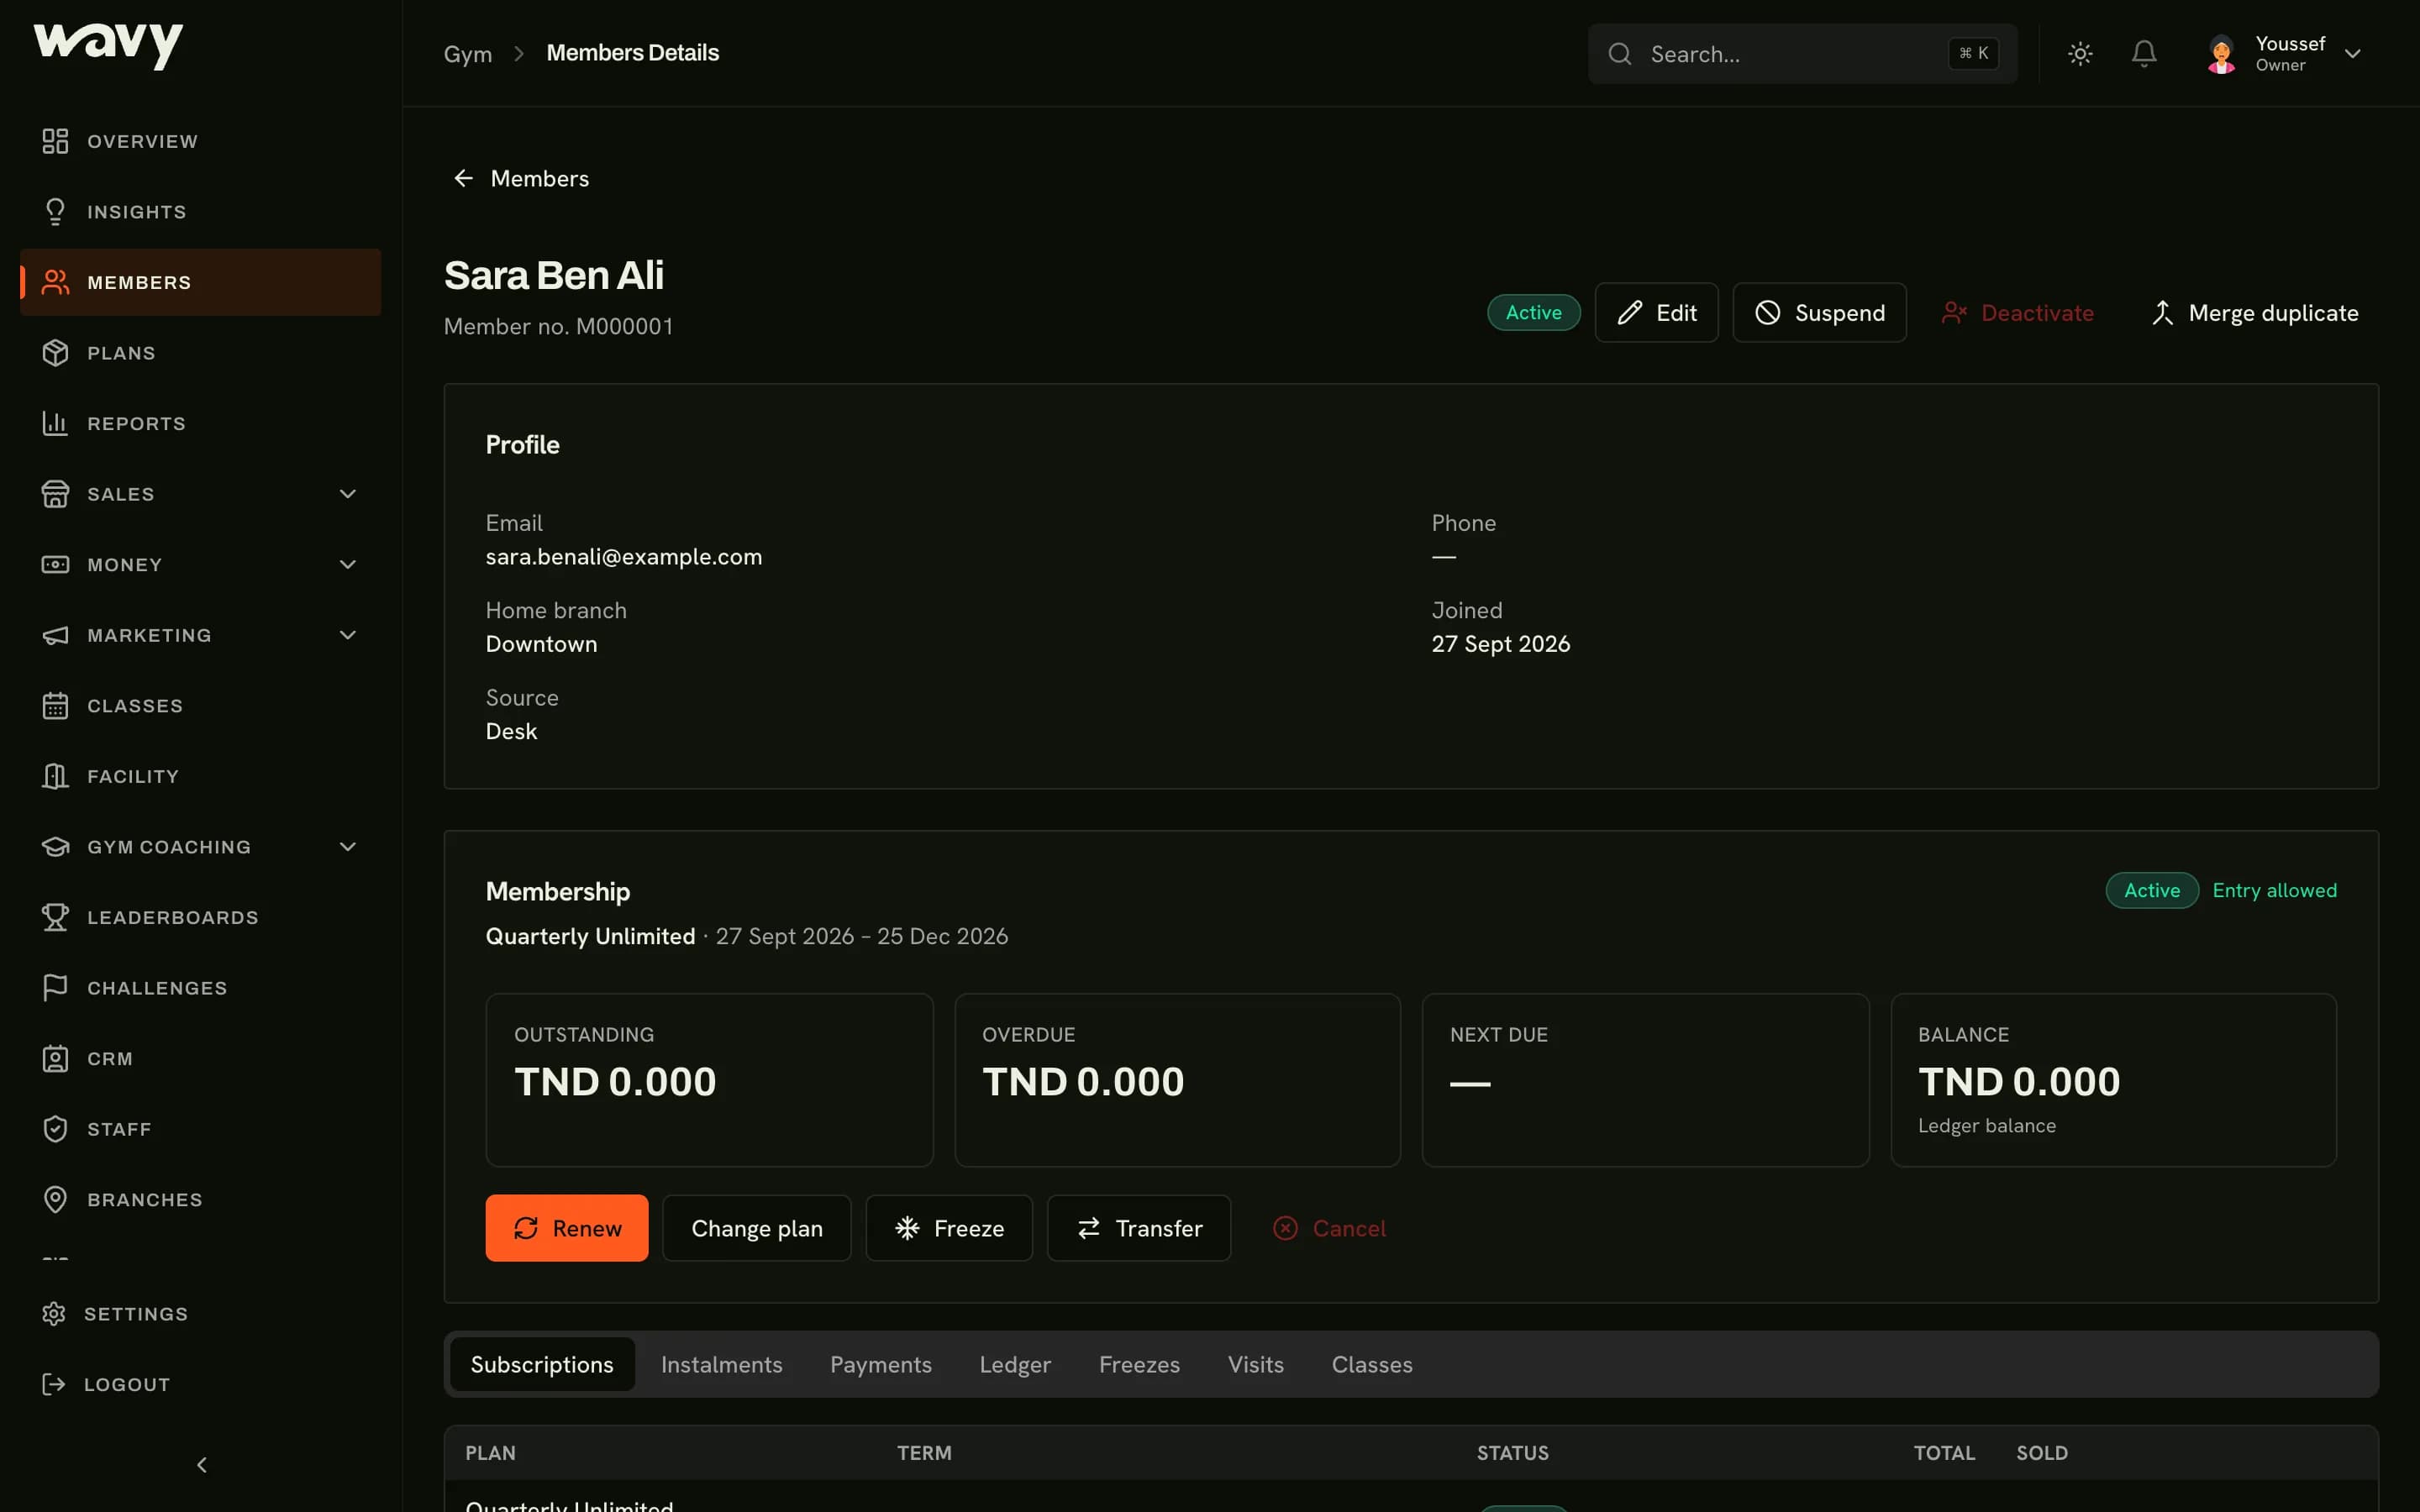Click the Active badge in Membership card
The image size is (2420, 1512).
[x=2152, y=890]
